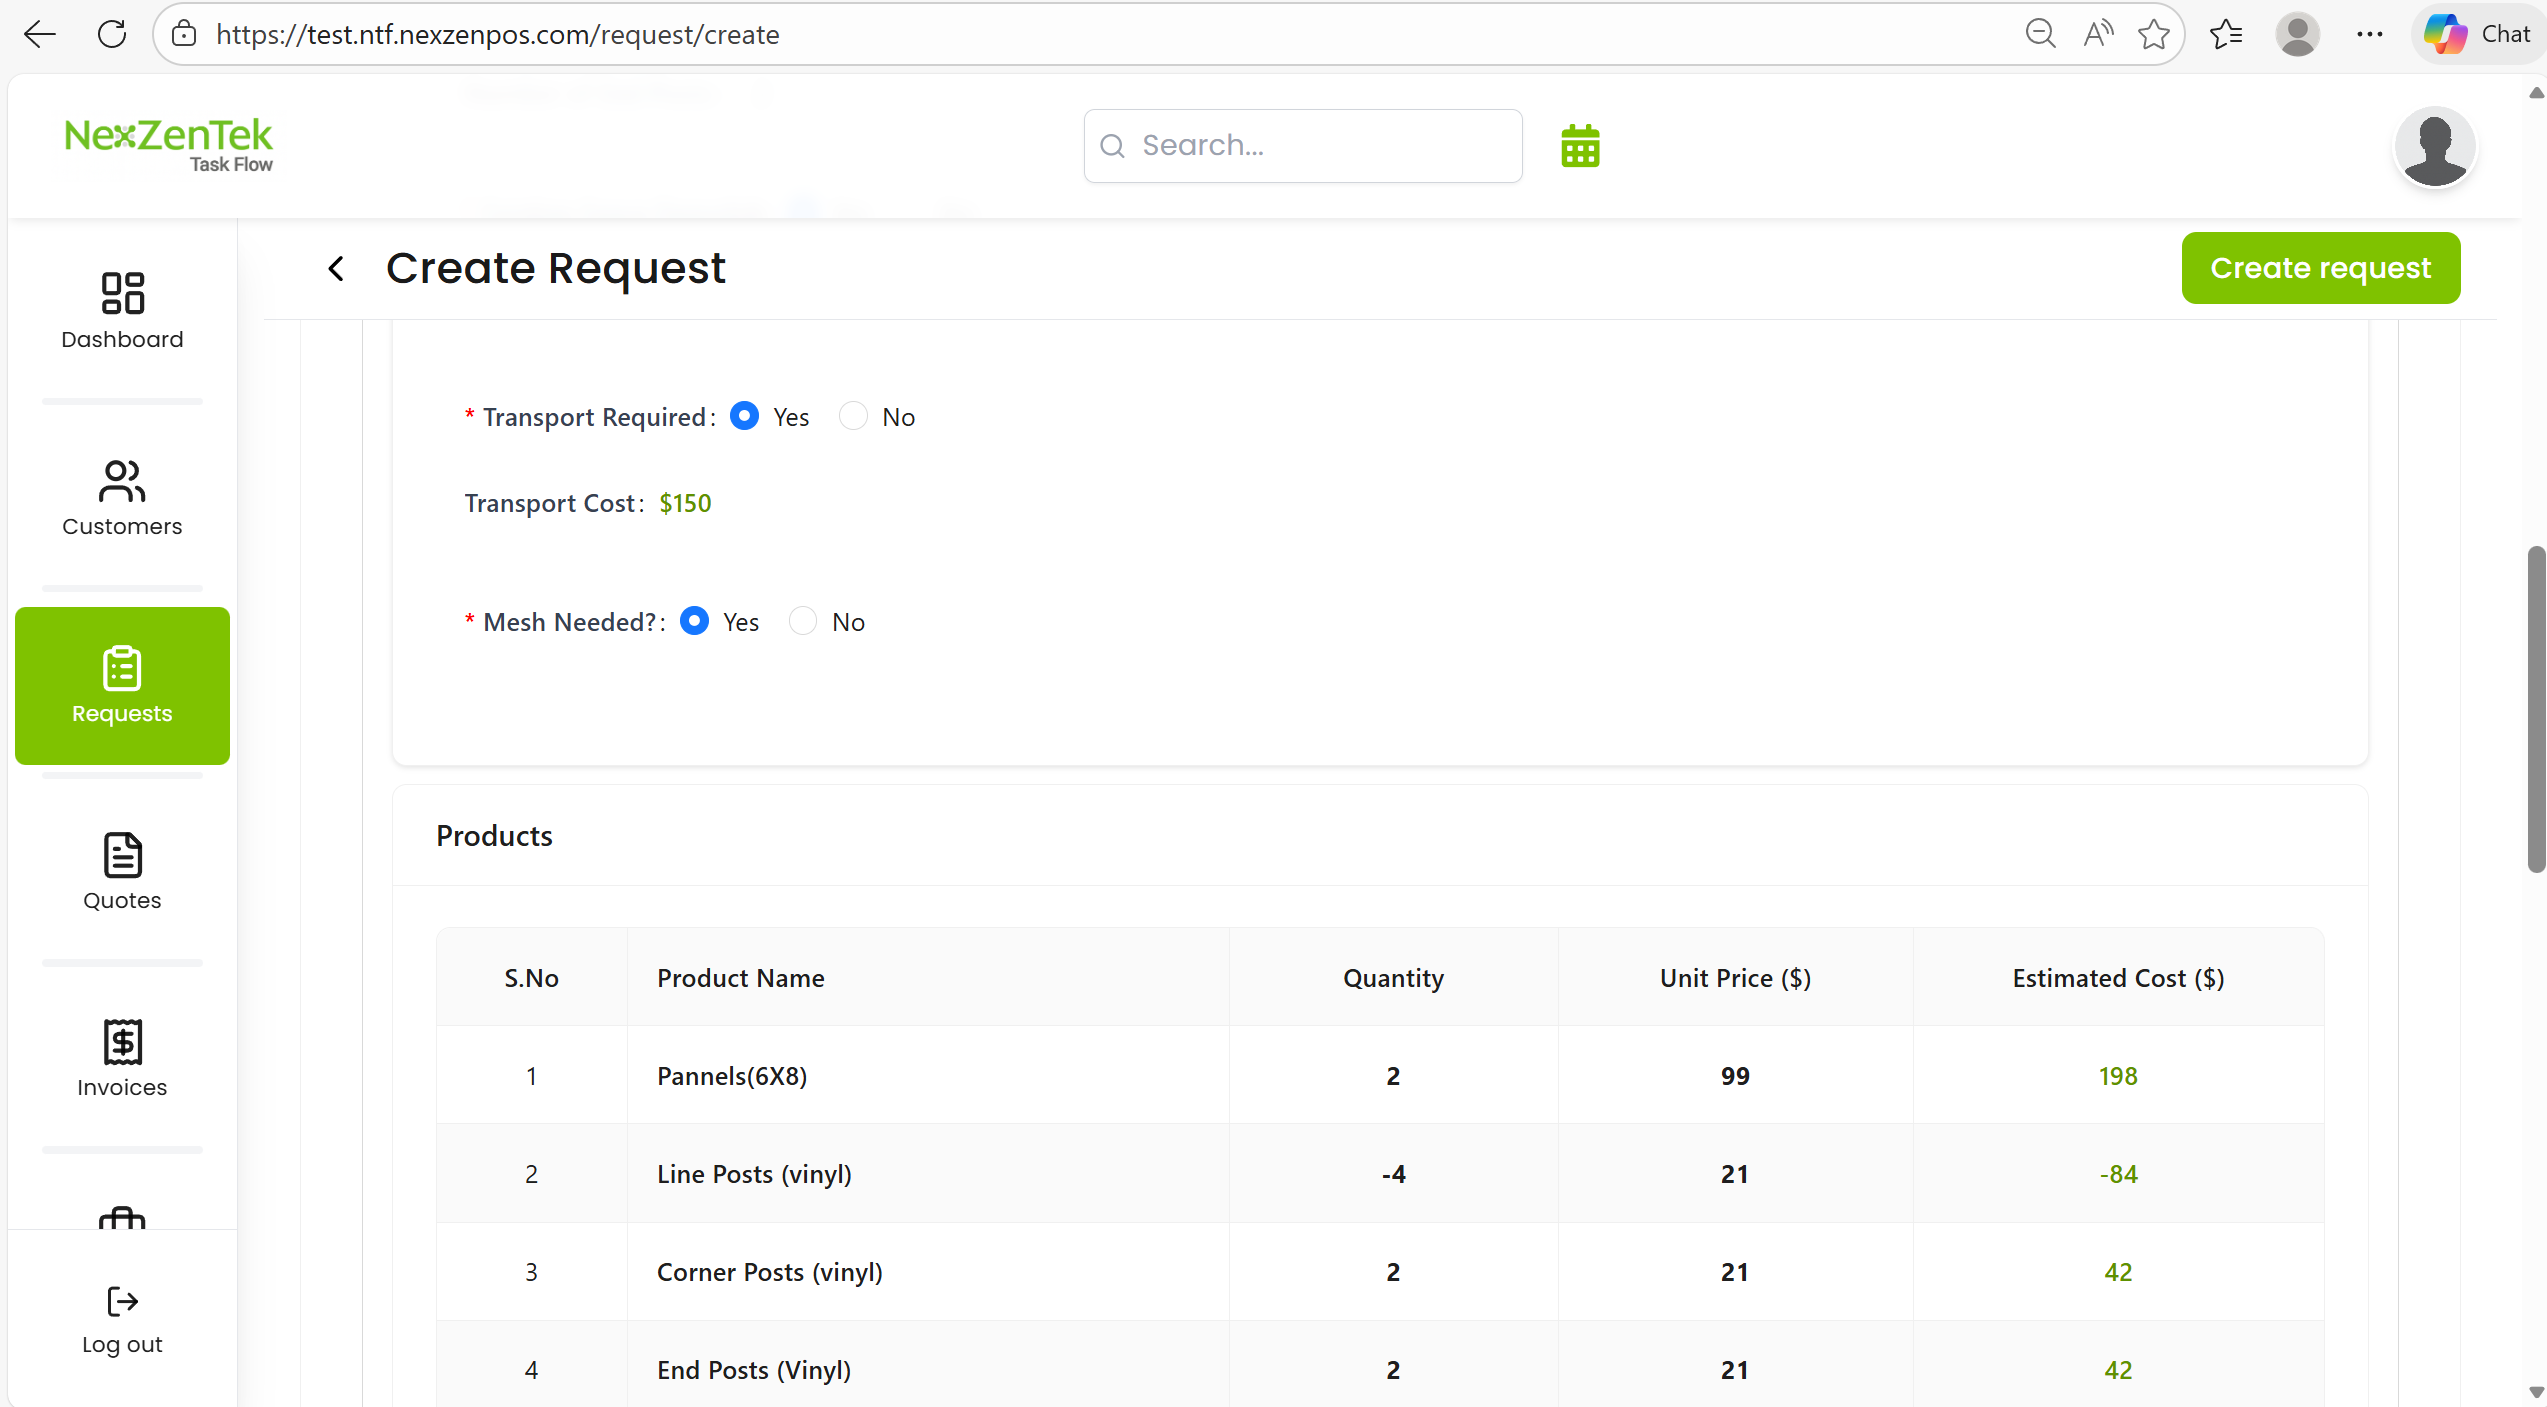Add page to browser favorites star
Viewport: 2547px width, 1407px height.
click(2153, 34)
